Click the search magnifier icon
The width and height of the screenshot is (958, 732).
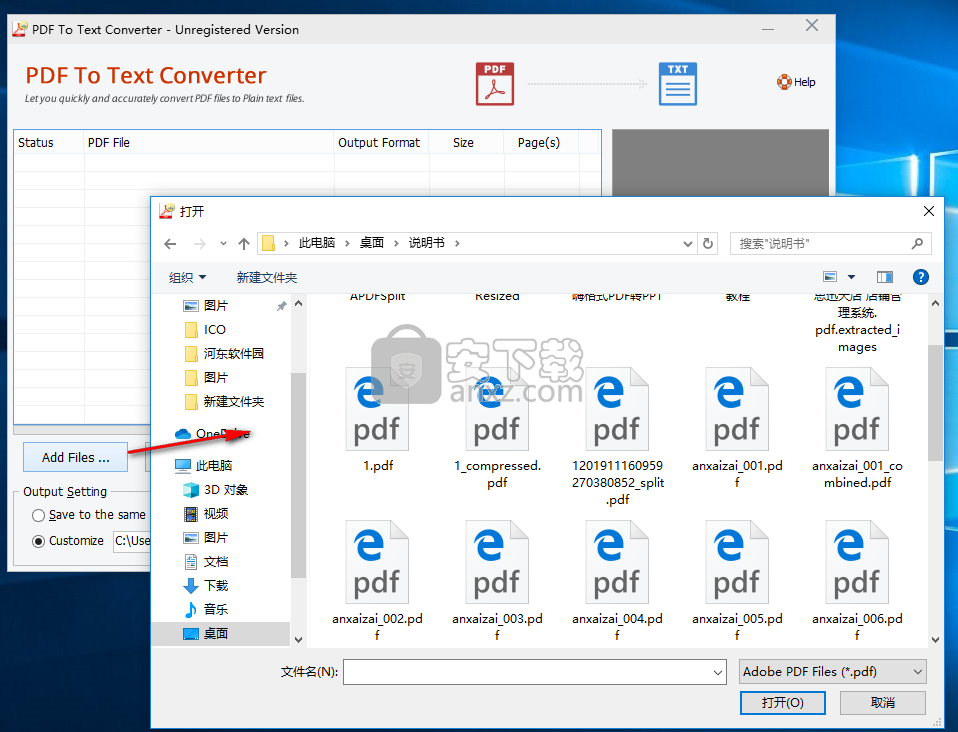(917, 243)
